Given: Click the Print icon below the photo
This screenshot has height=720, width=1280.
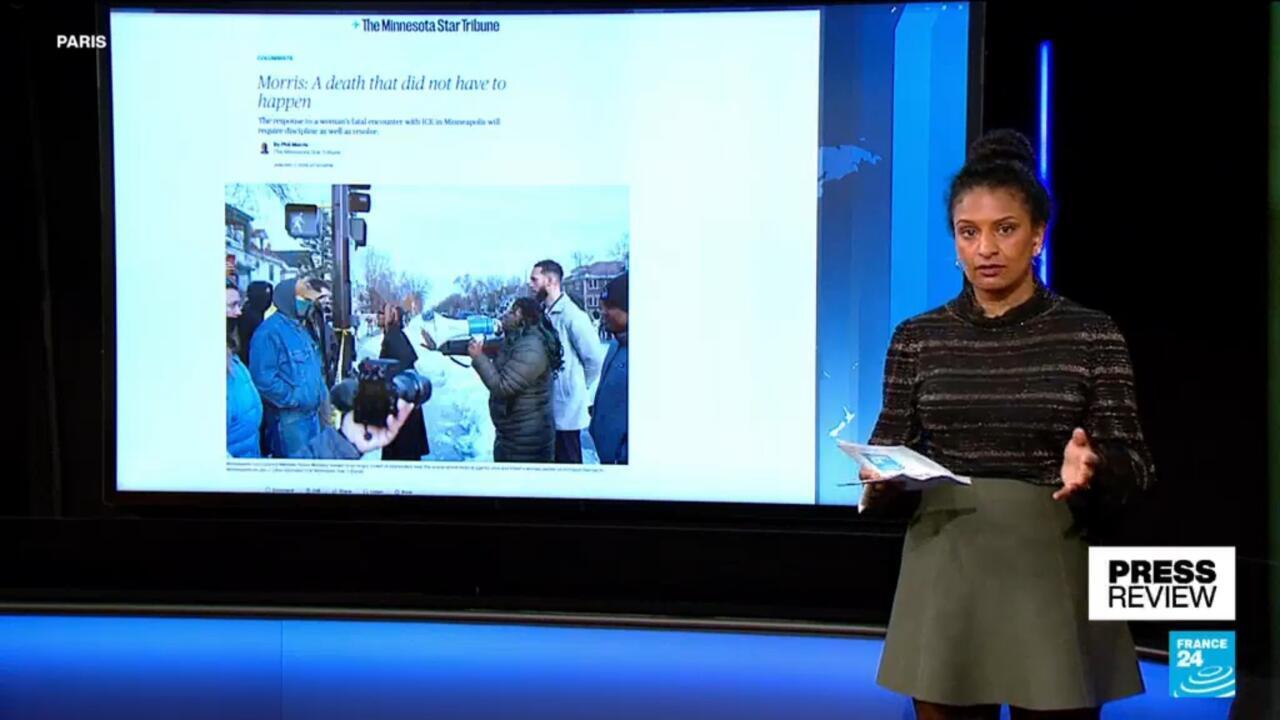Looking at the screenshot, I should [x=402, y=491].
